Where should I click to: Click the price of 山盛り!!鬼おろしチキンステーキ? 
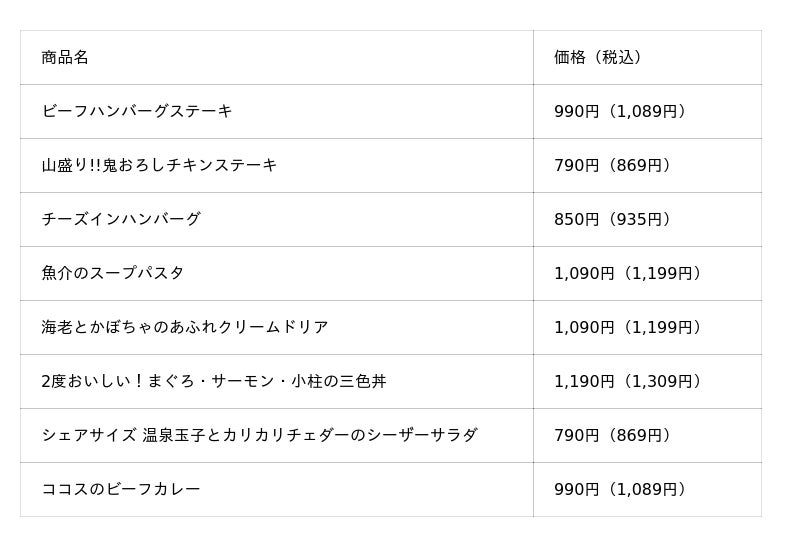[x=611, y=165]
